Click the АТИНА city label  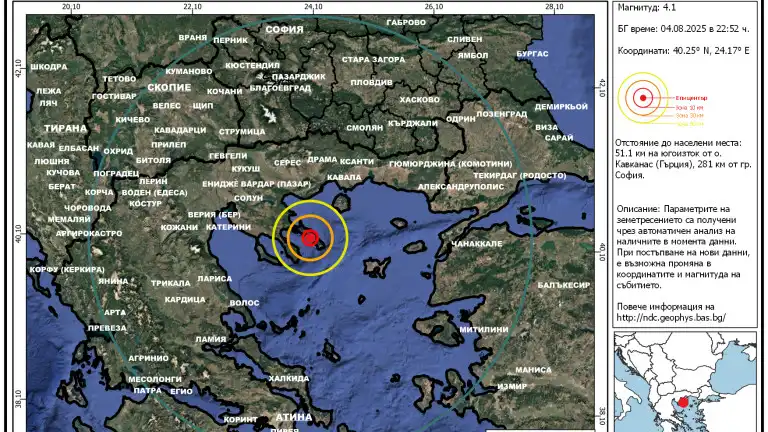(293, 413)
